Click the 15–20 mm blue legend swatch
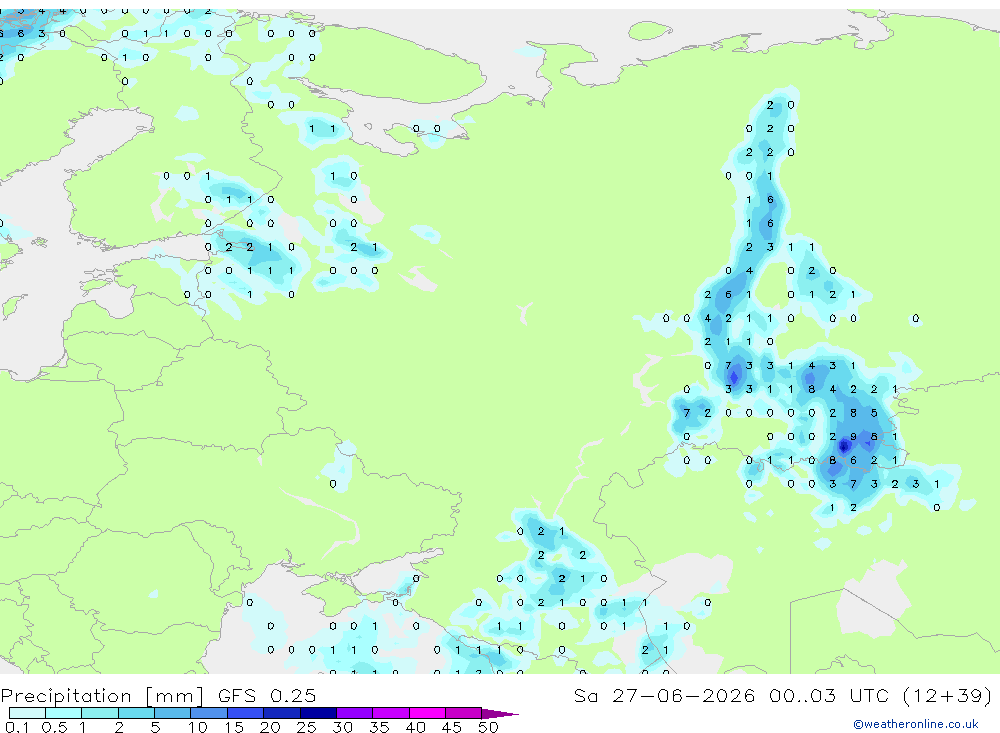 tap(246, 713)
